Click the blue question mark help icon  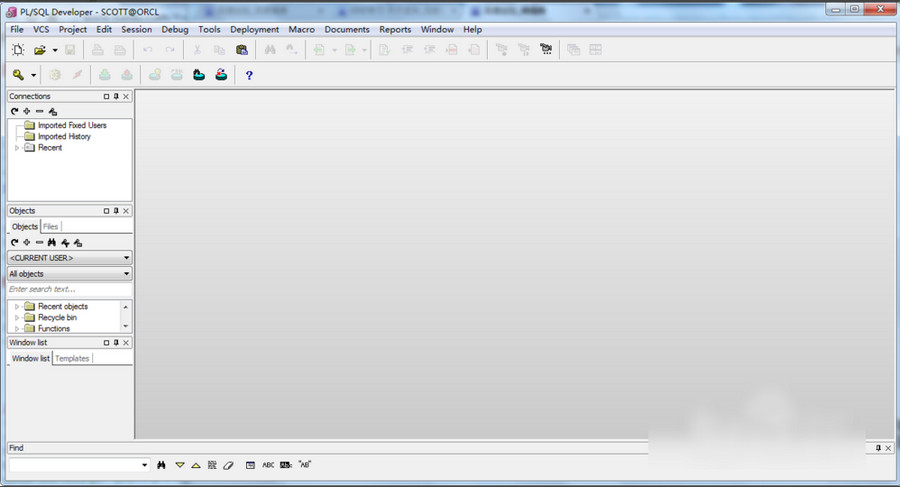click(x=249, y=75)
